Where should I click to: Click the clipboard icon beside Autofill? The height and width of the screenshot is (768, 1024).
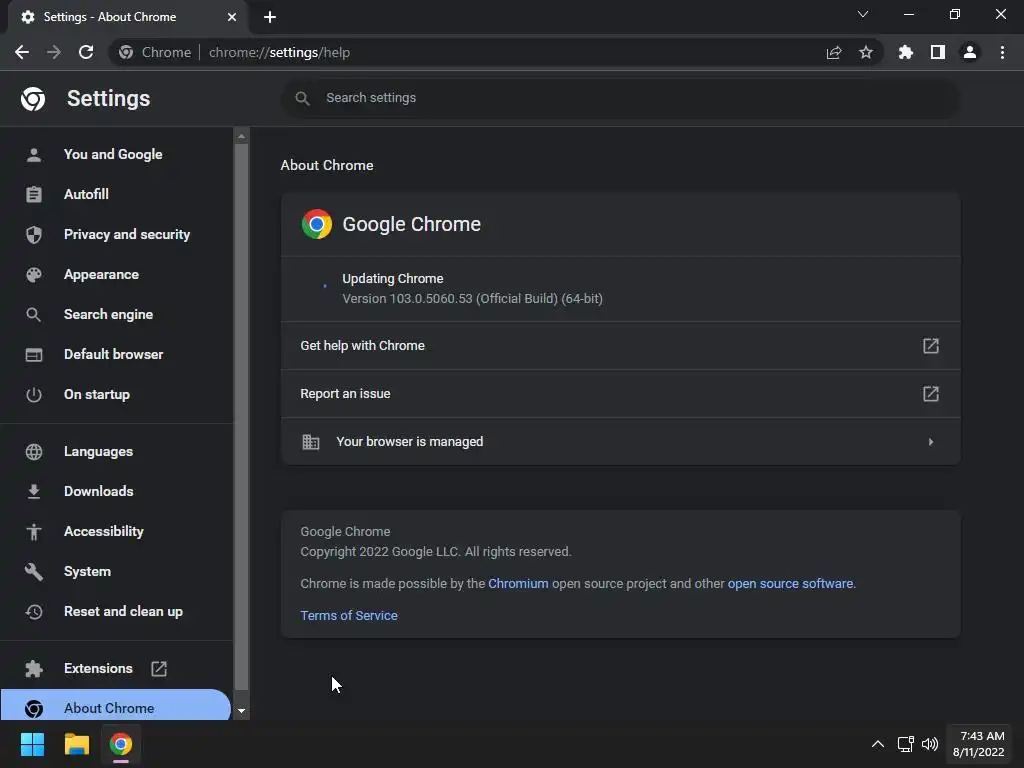pyautogui.click(x=34, y=195)
